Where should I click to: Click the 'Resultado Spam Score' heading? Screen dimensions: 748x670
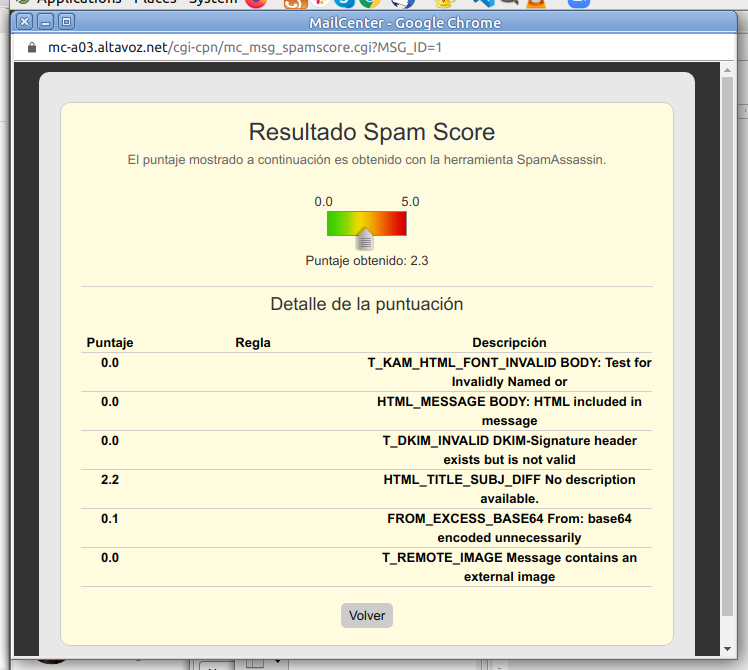point(372,132)
